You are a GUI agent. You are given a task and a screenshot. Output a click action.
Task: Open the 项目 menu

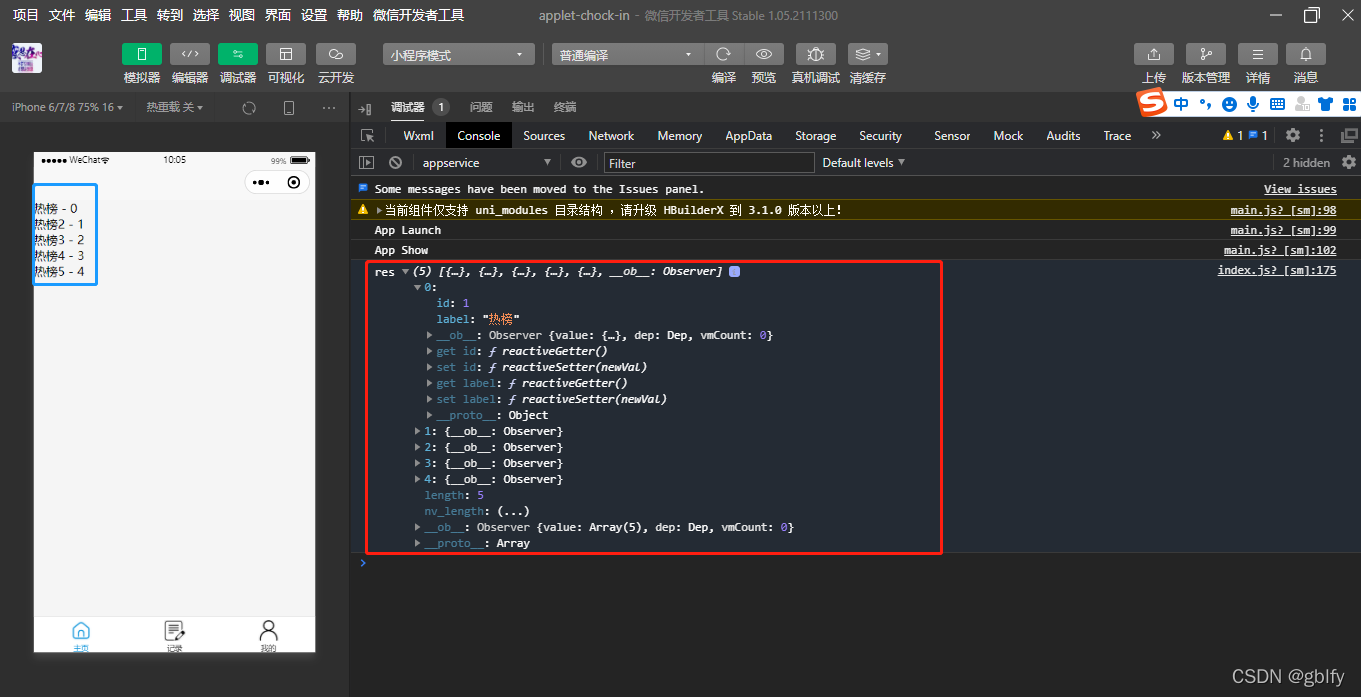pos(26,15)
